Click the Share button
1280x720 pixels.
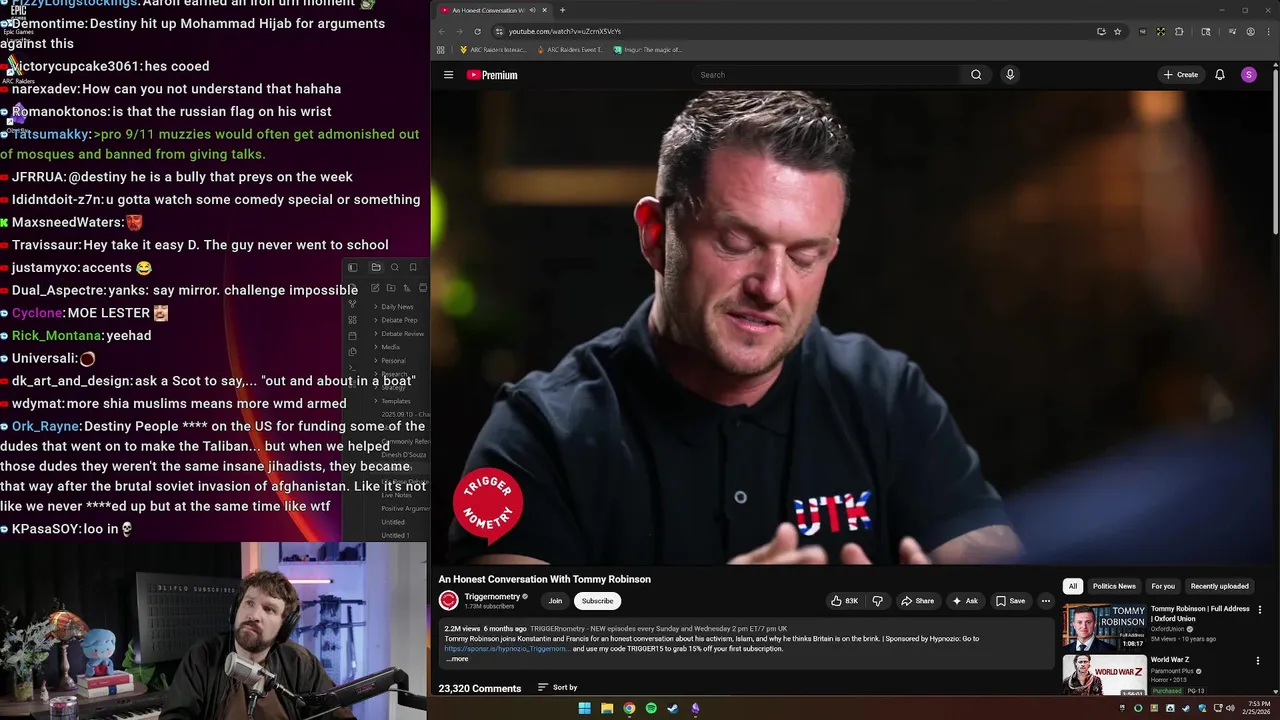[x=917, y=601]
